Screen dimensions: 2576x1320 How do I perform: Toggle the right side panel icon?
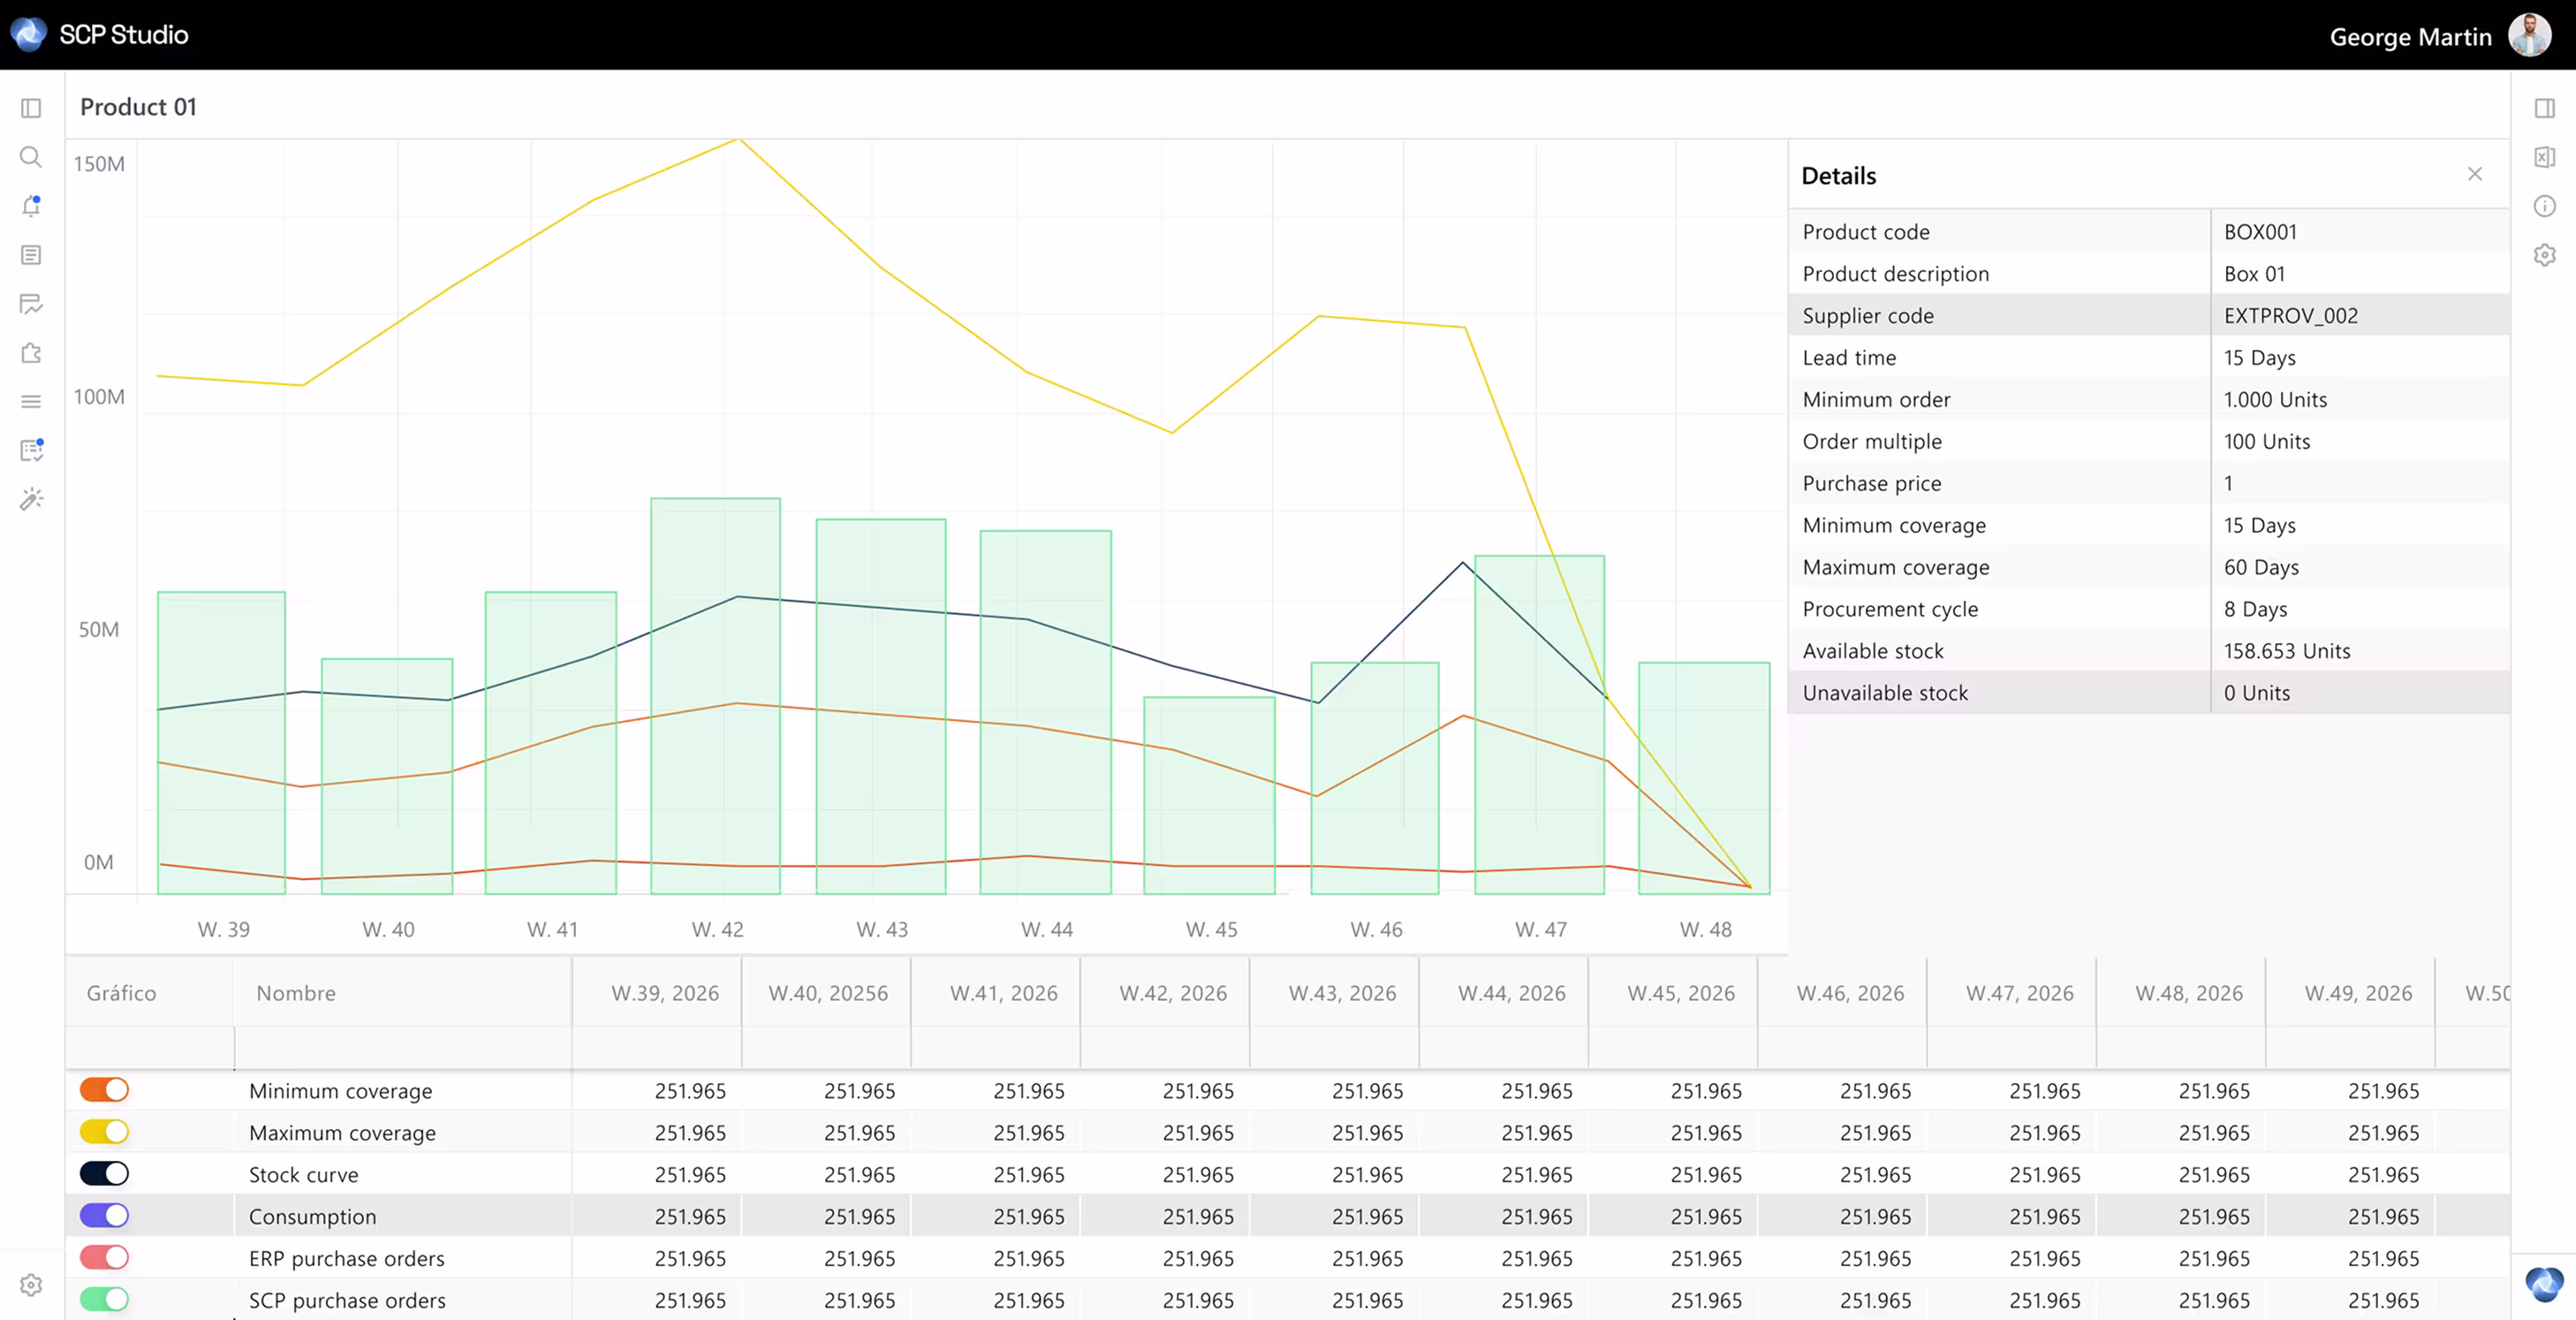click(x=2545, y=108)
